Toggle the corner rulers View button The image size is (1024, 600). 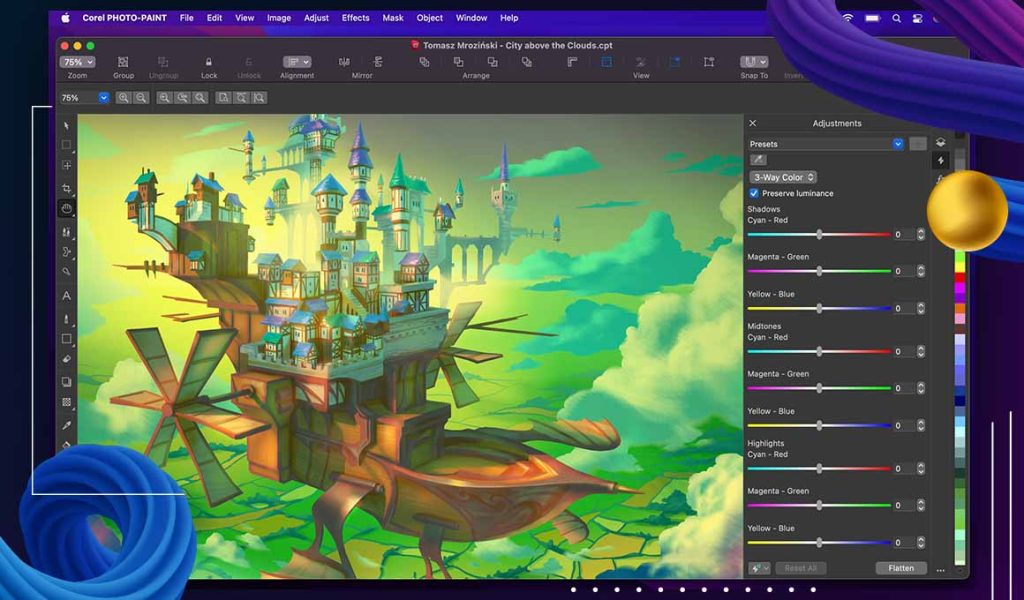[x=572, y=62]
